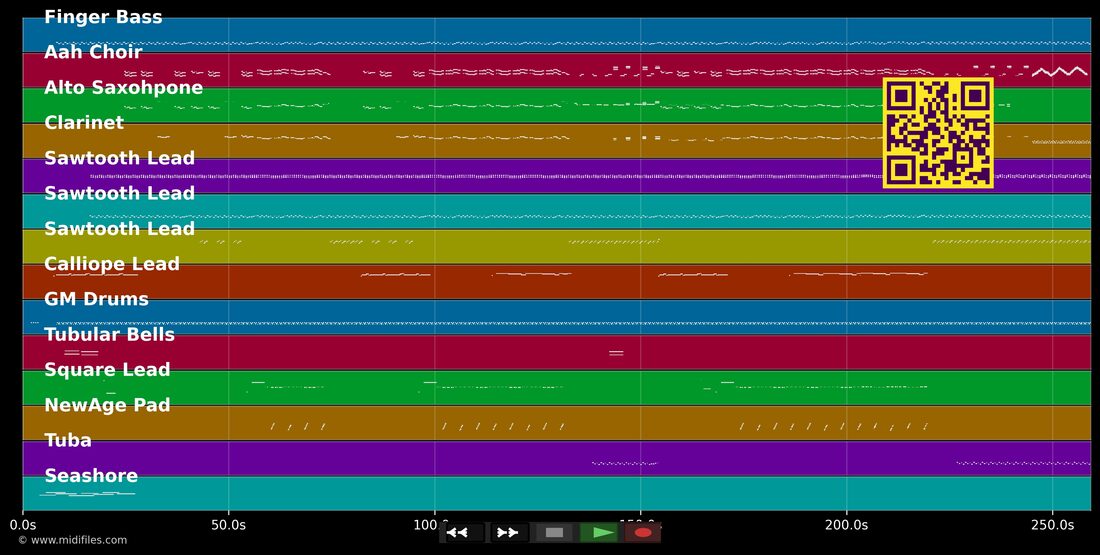This screenshot has height=555, width=1100.
Task: Select the Alto Saxohpone track label
Action: point(123,88)
